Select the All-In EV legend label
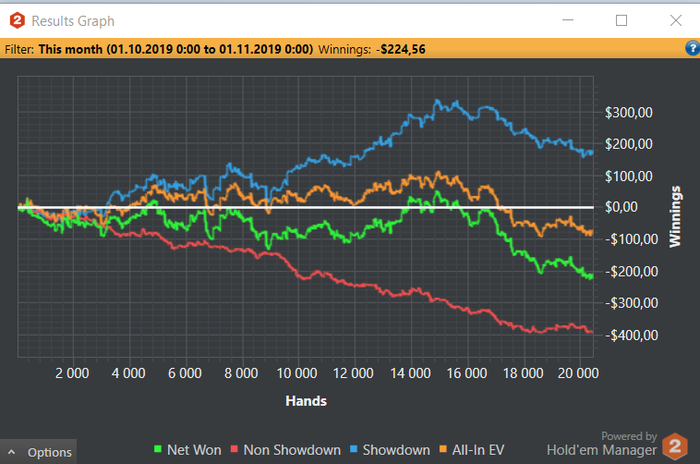The image size is (700, 464). [x=478, y=450]
